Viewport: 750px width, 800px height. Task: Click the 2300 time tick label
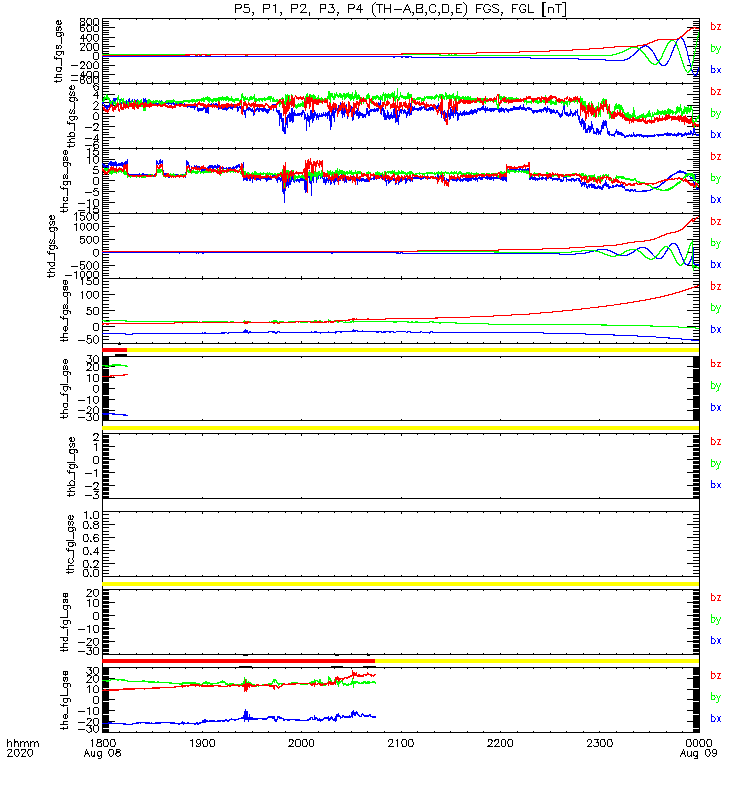click(x=599, y=743)
